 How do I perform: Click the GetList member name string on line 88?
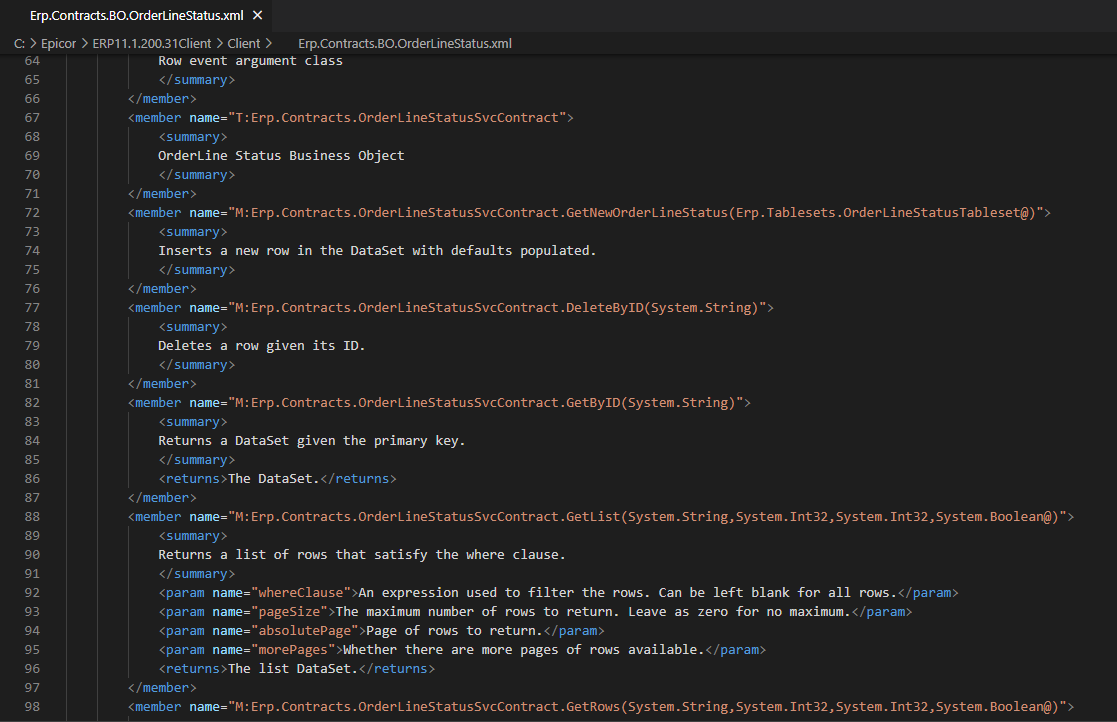click(647, 516)
